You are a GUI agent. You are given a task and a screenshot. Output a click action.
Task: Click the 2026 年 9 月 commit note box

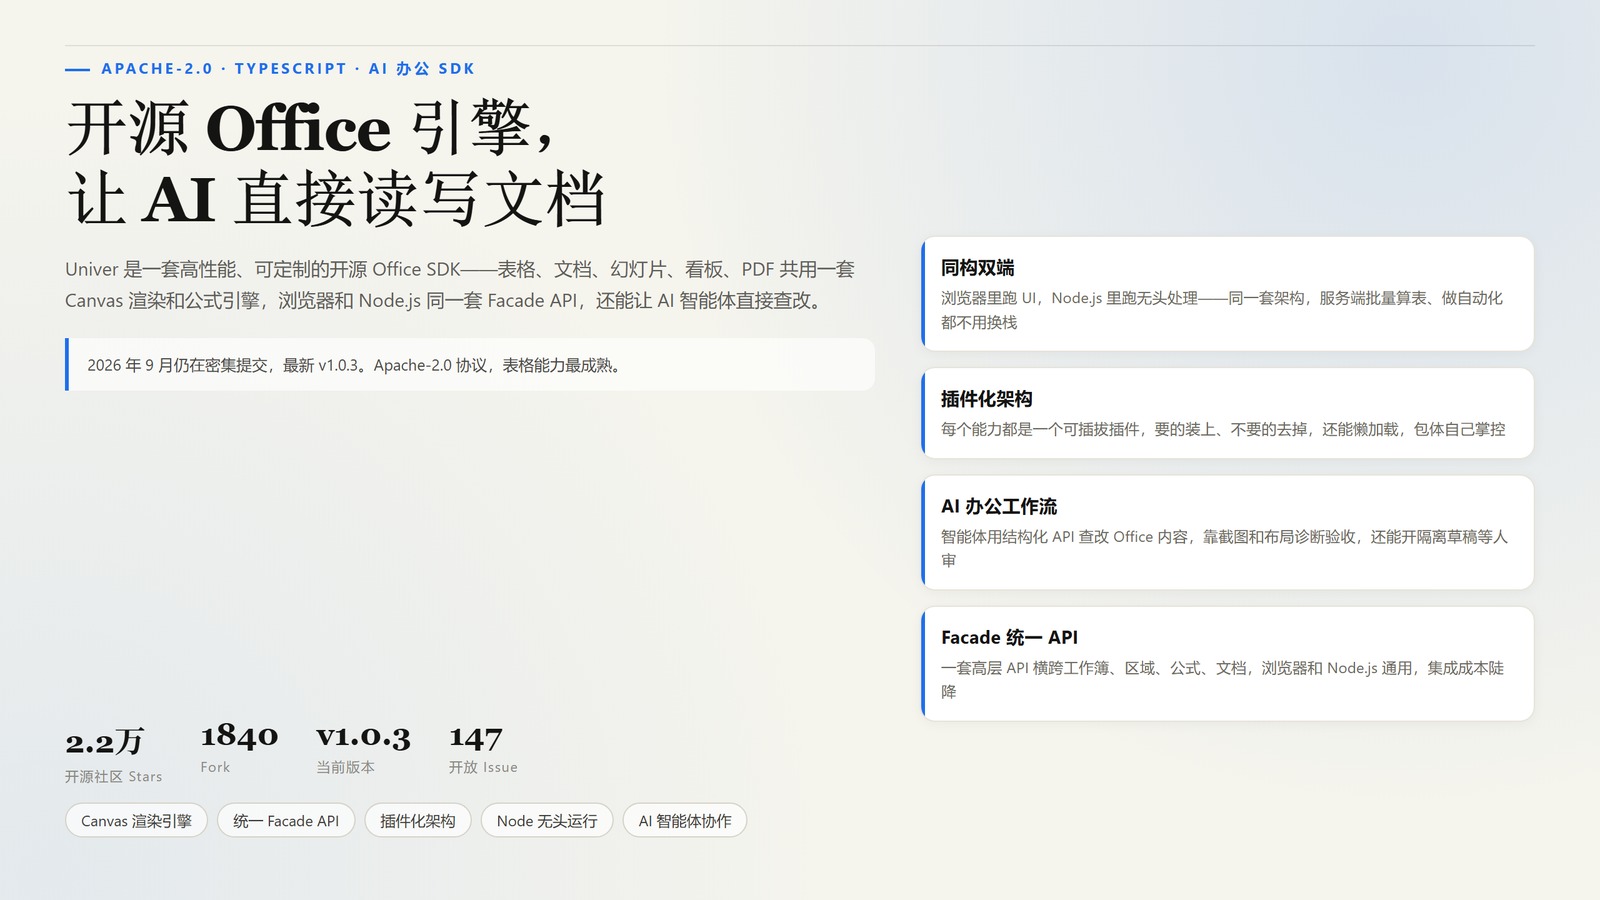(470, 365)
